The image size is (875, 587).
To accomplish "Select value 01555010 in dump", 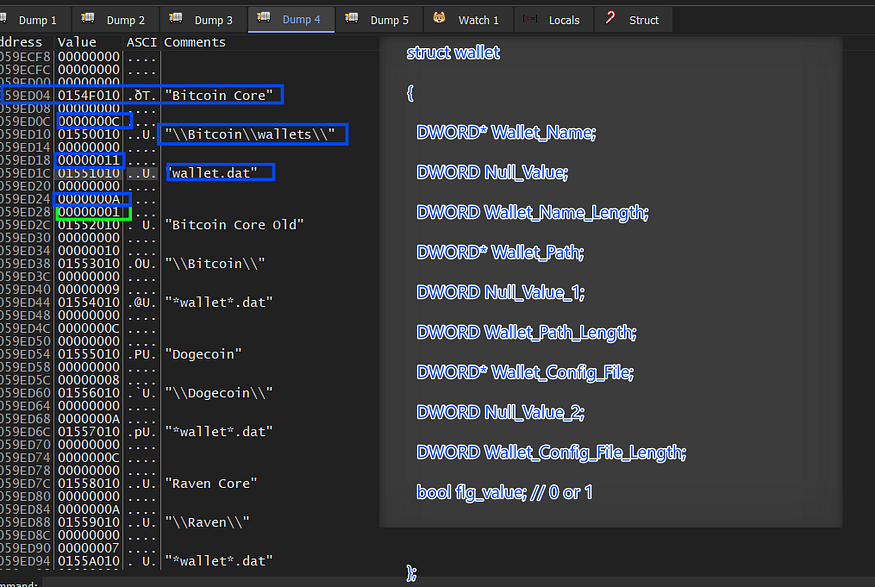I will [89, 354].
